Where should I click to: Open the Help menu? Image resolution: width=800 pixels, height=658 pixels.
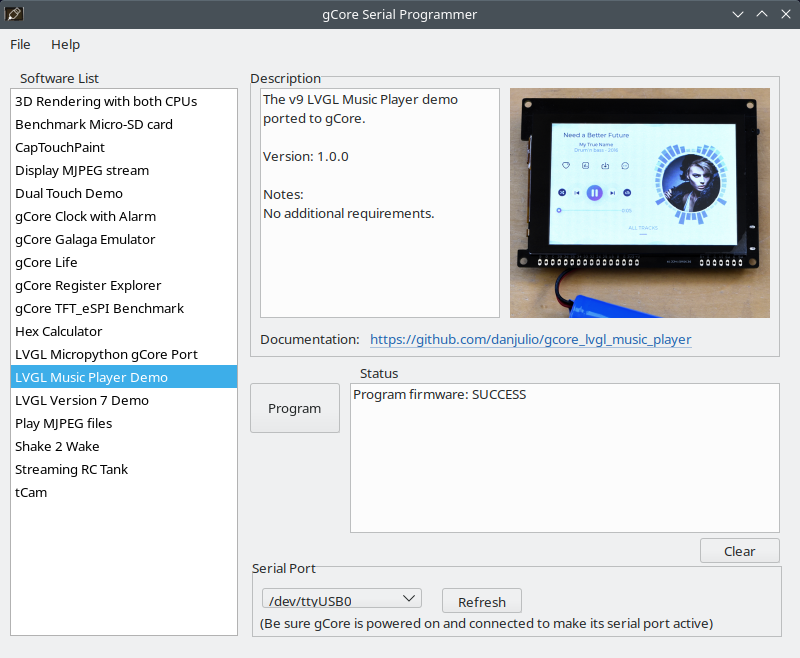pos(65,44)
